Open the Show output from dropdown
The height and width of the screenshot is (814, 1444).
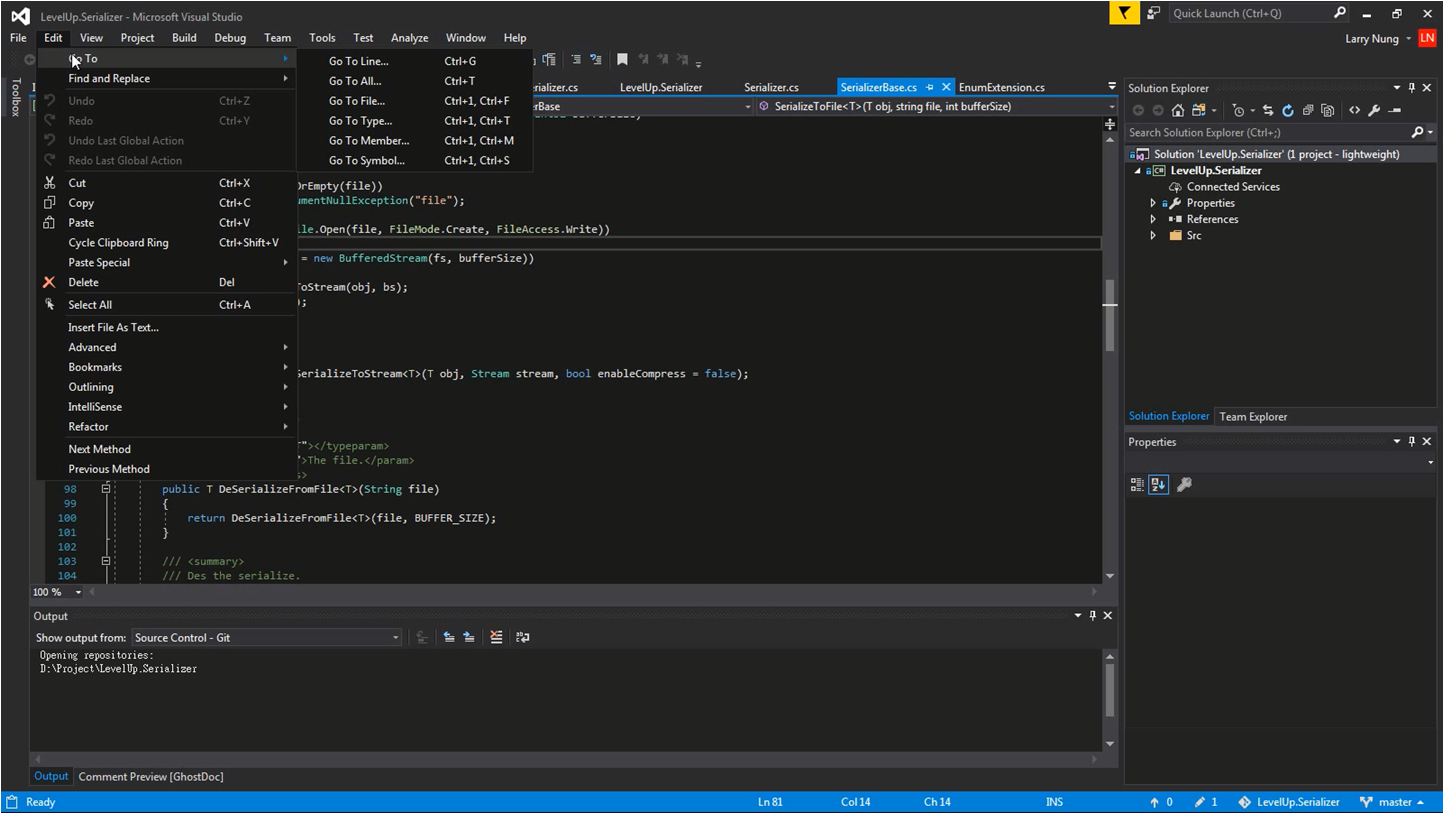point(267,637)
